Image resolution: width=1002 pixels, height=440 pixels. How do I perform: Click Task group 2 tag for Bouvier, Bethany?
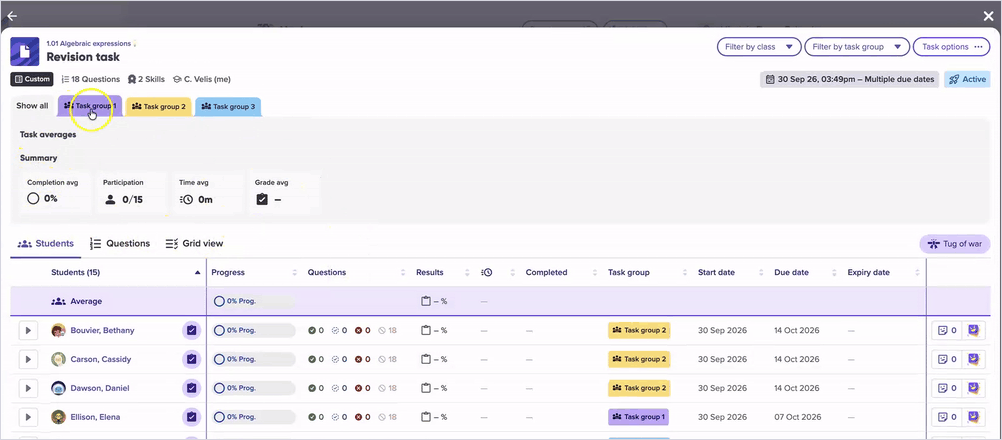click(639, 331)
